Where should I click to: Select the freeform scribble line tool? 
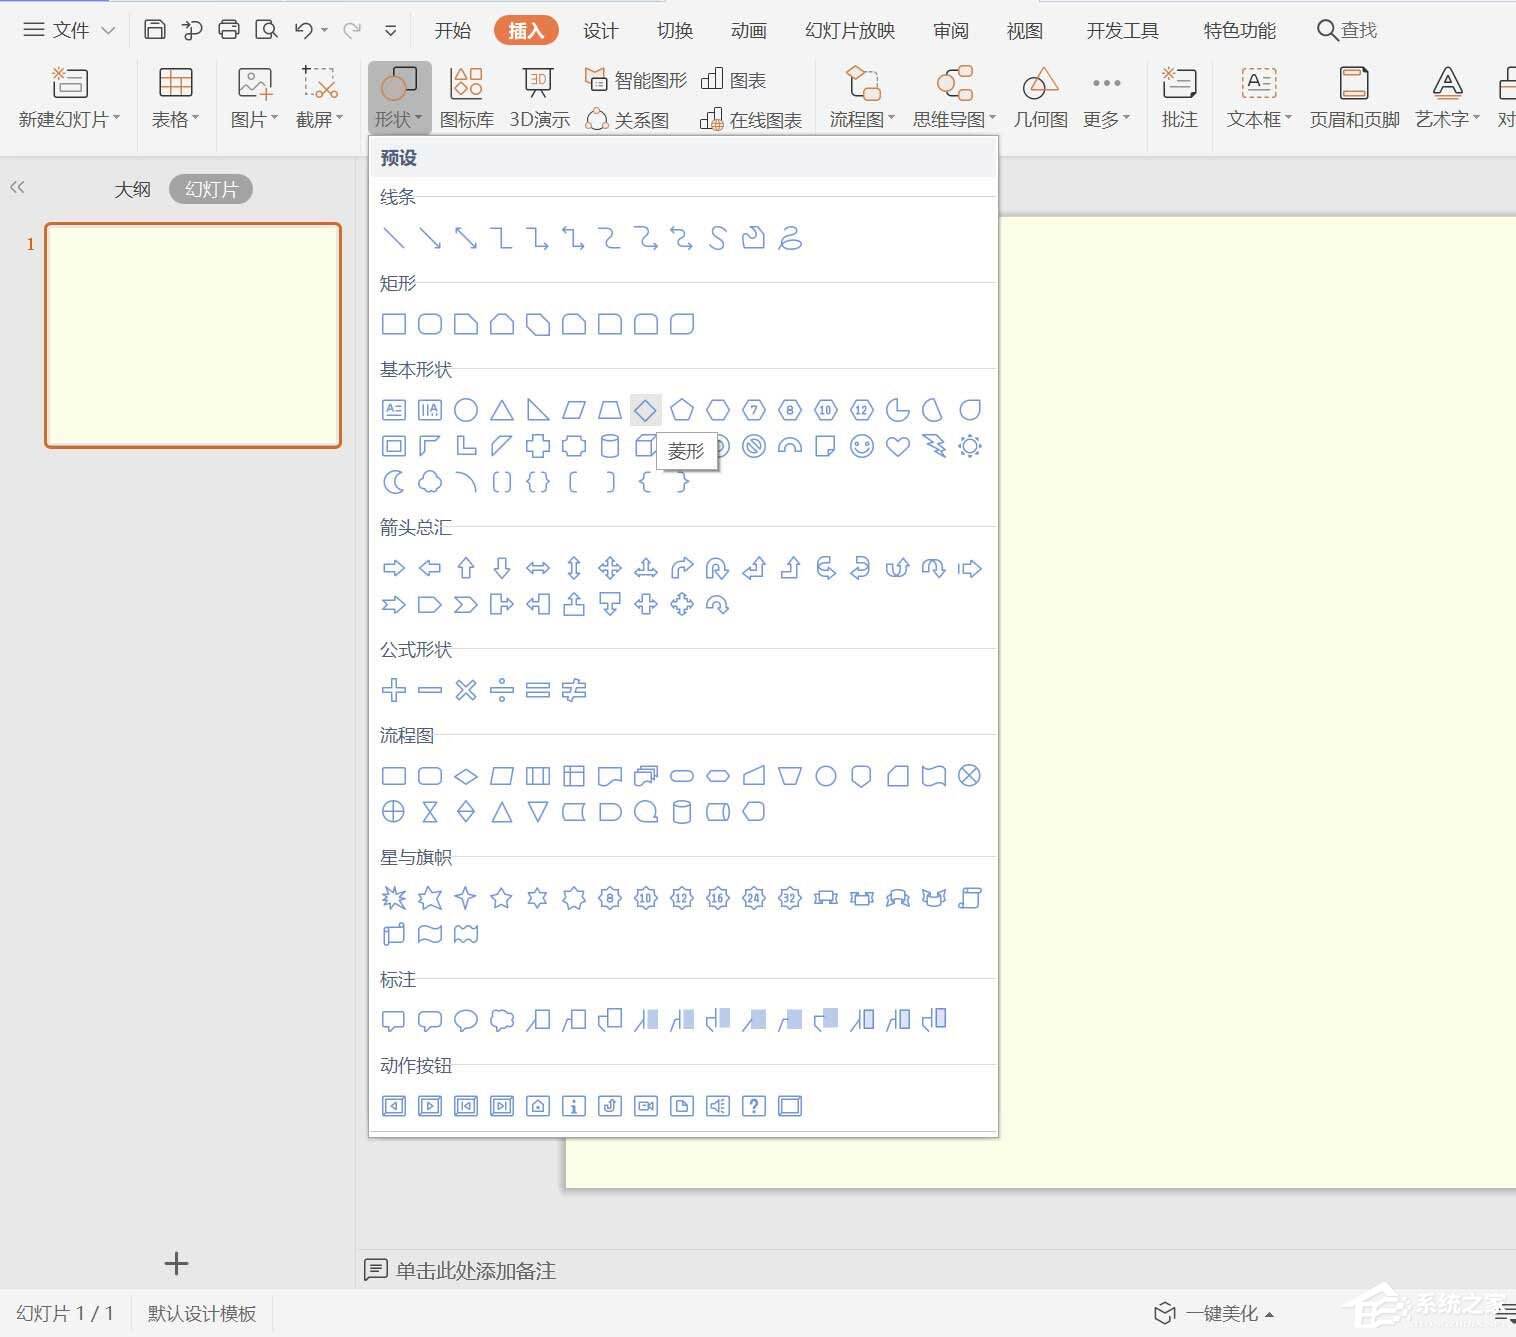(790, 238)
